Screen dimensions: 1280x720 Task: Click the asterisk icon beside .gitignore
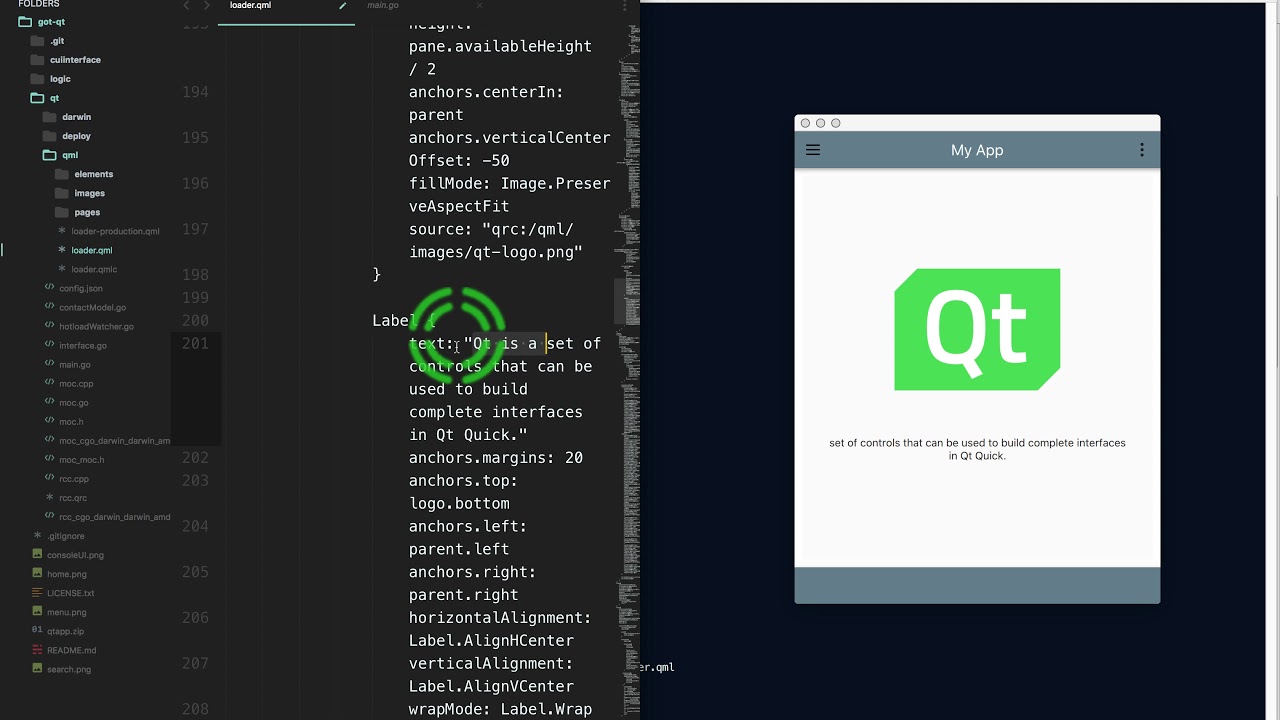[38, 536]
